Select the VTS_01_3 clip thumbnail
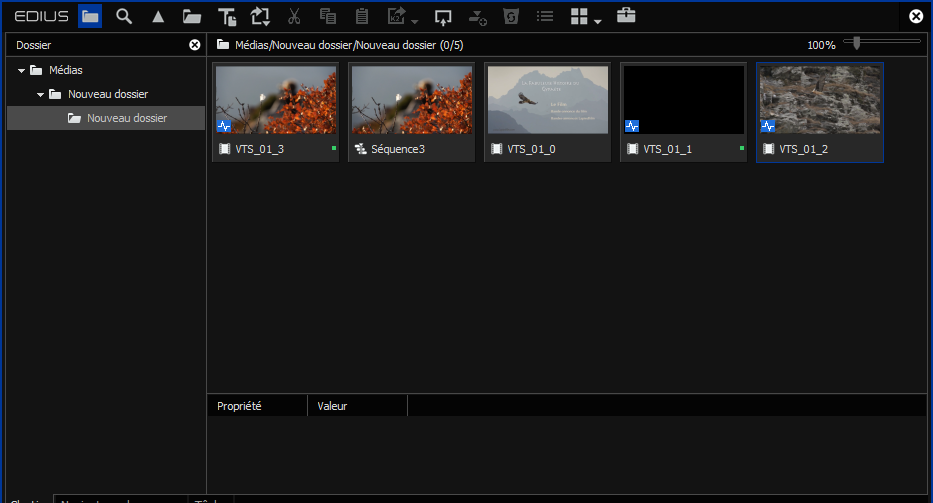The height and width of the screenshot is (503, 933). pos(275,100)
